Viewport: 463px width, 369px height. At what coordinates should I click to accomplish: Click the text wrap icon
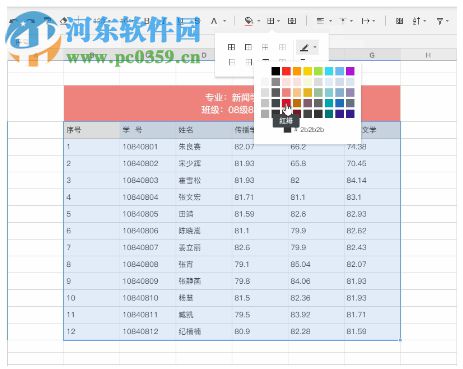point(365,21)
